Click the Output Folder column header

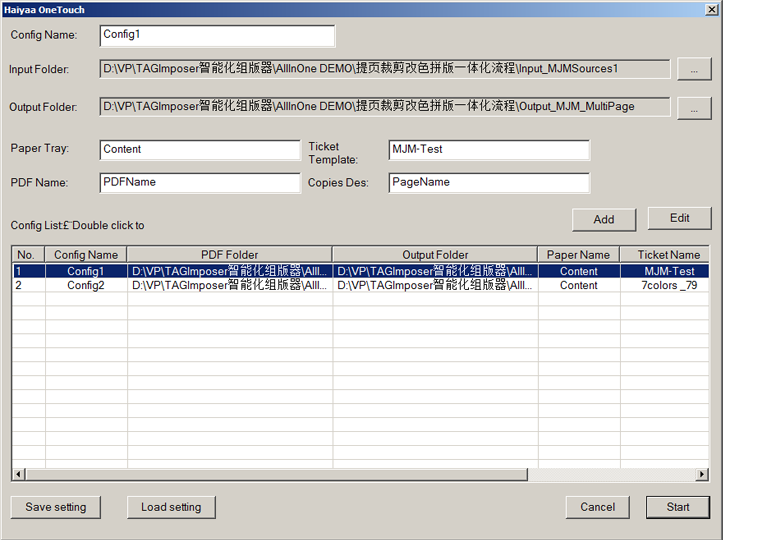tap(435, 255)
